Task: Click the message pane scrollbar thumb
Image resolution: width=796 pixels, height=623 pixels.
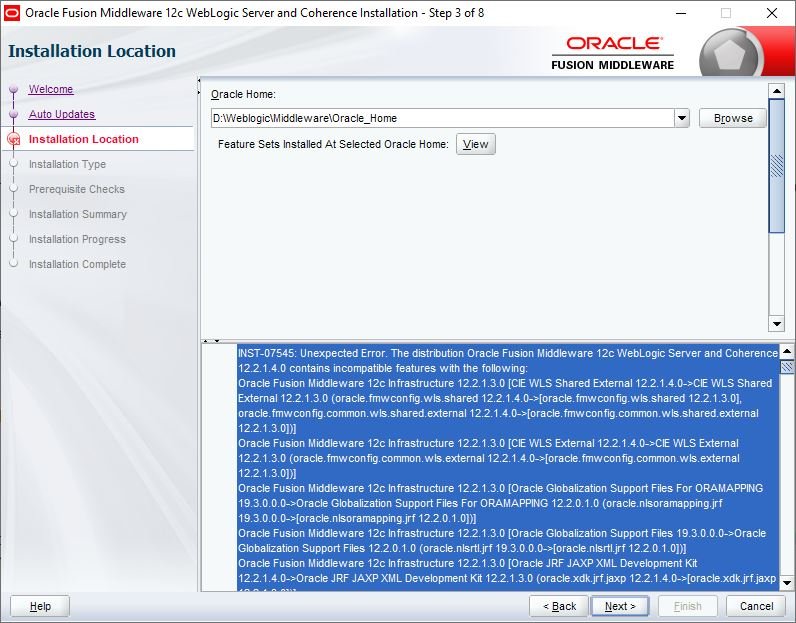Action: (x=787, y=367)
